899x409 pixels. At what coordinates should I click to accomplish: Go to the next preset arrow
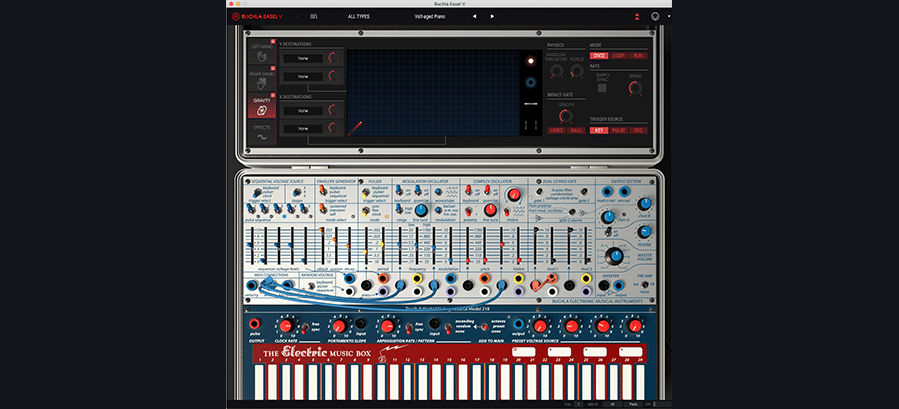pyautogui.click(x=492, y=16)
